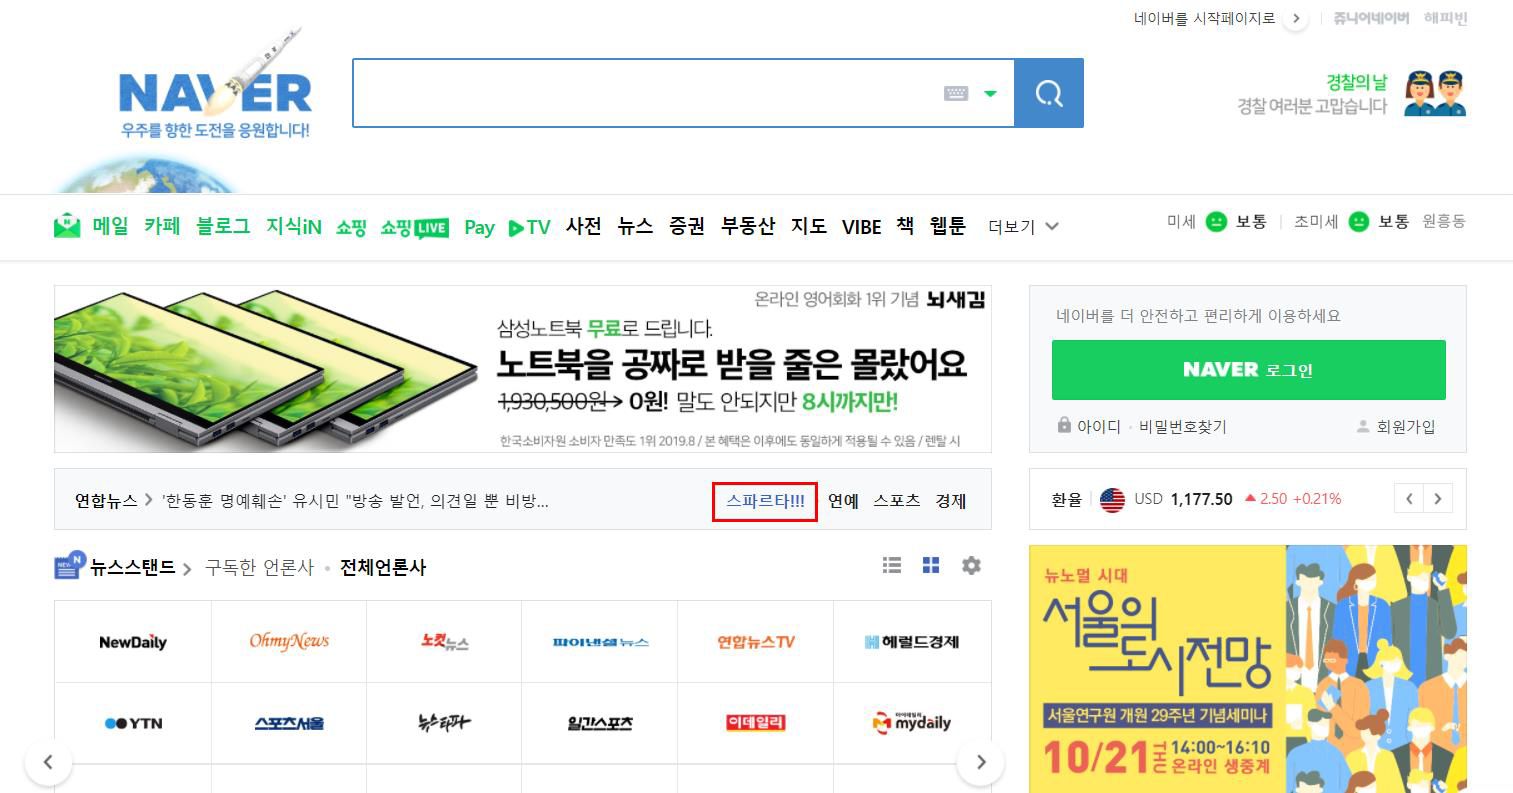The width and height of the screenshot is (1513, 793).
Task: Open 쇼핑 in the navigation bar
Action: (351, 227)
